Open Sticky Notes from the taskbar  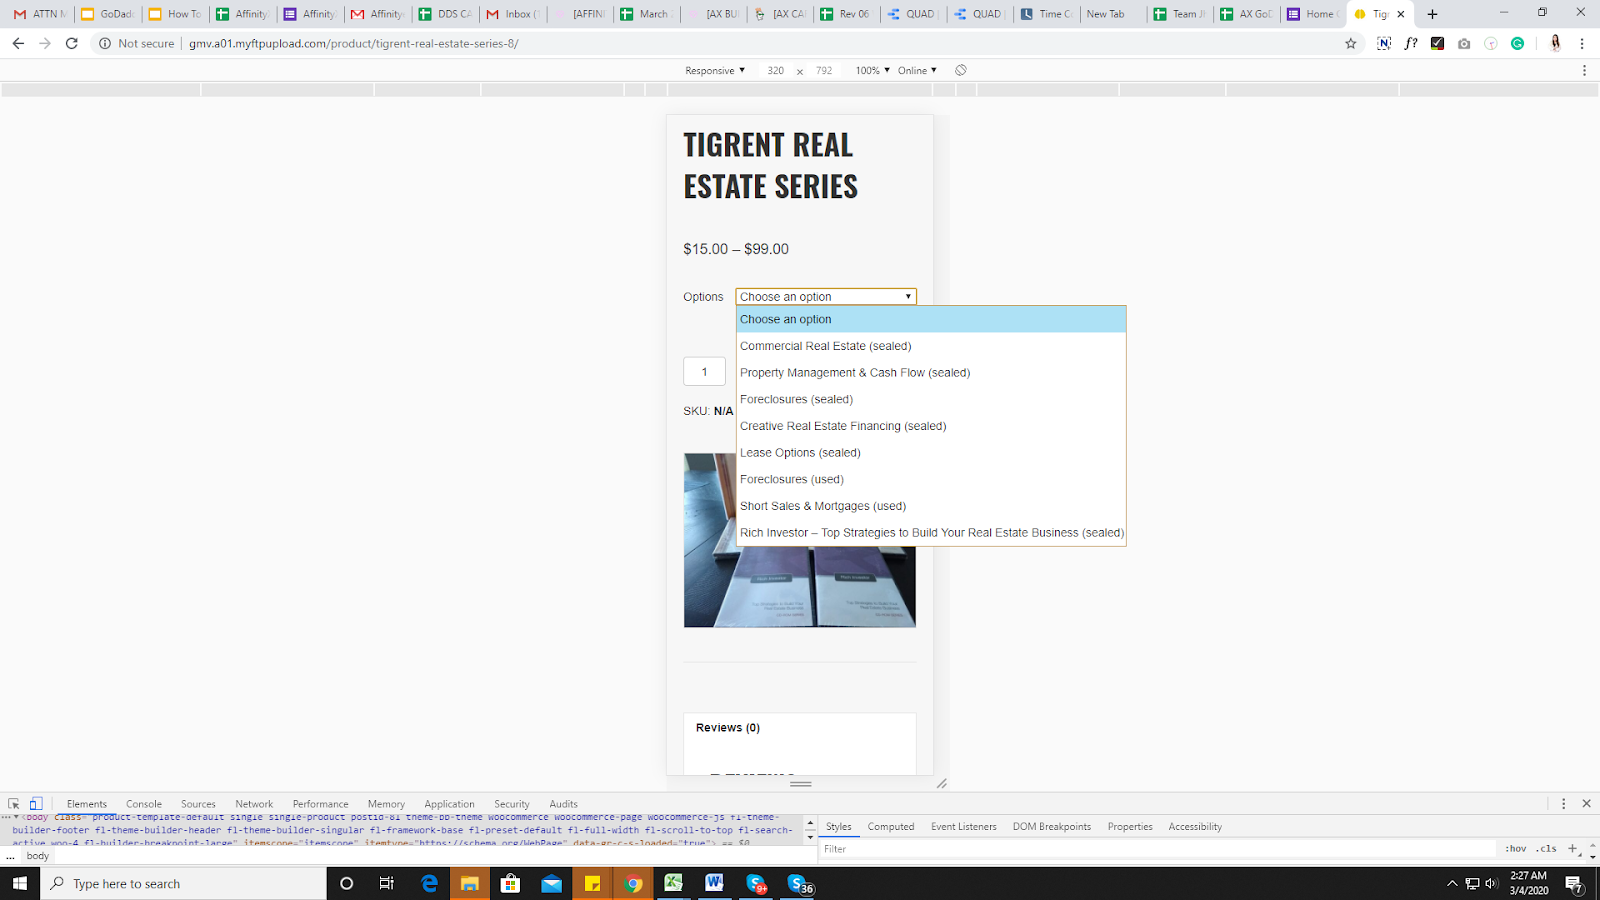coord(592,883)
